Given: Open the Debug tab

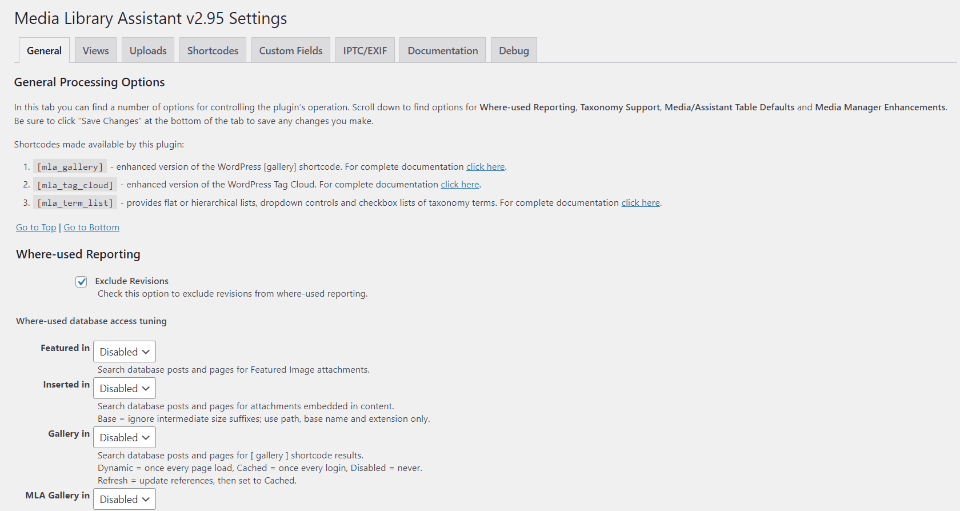Looking at the screenshot, I should click(514, 51).
